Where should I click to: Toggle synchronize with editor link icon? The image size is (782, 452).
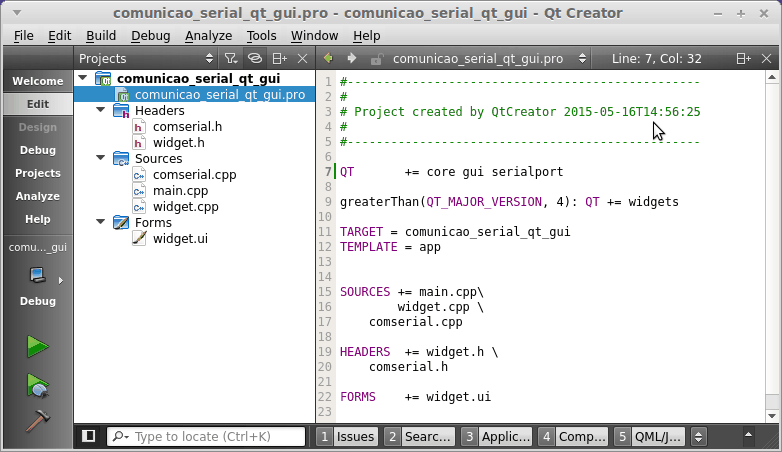click(255, 58)
